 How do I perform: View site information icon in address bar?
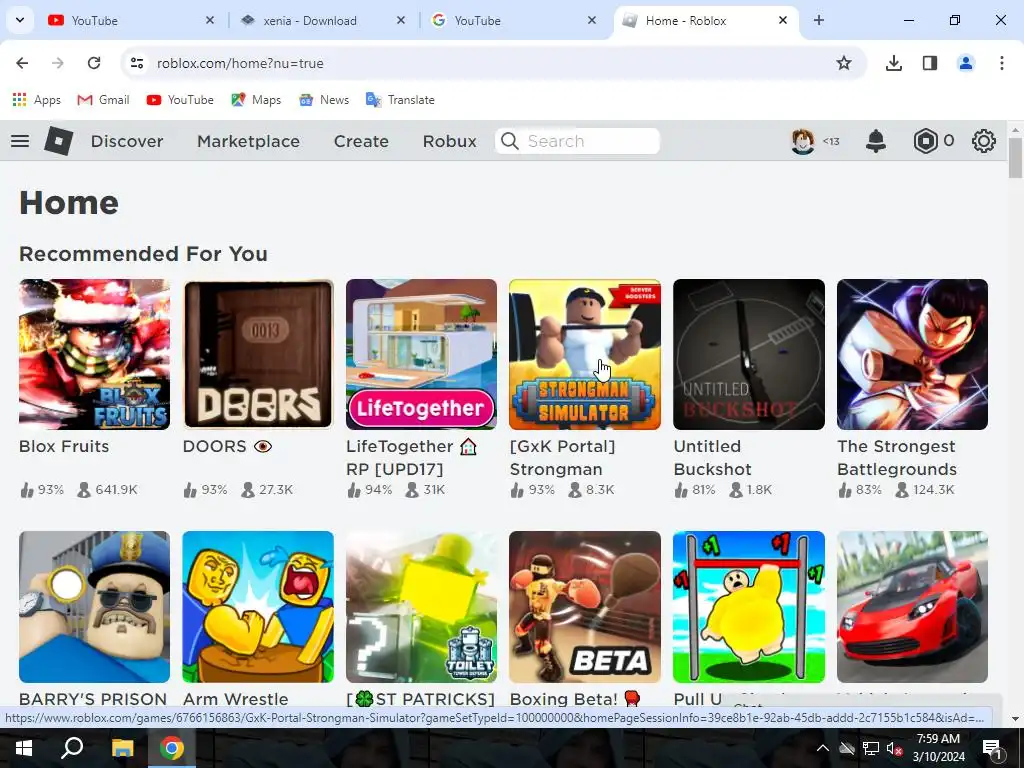pos(136,63)
